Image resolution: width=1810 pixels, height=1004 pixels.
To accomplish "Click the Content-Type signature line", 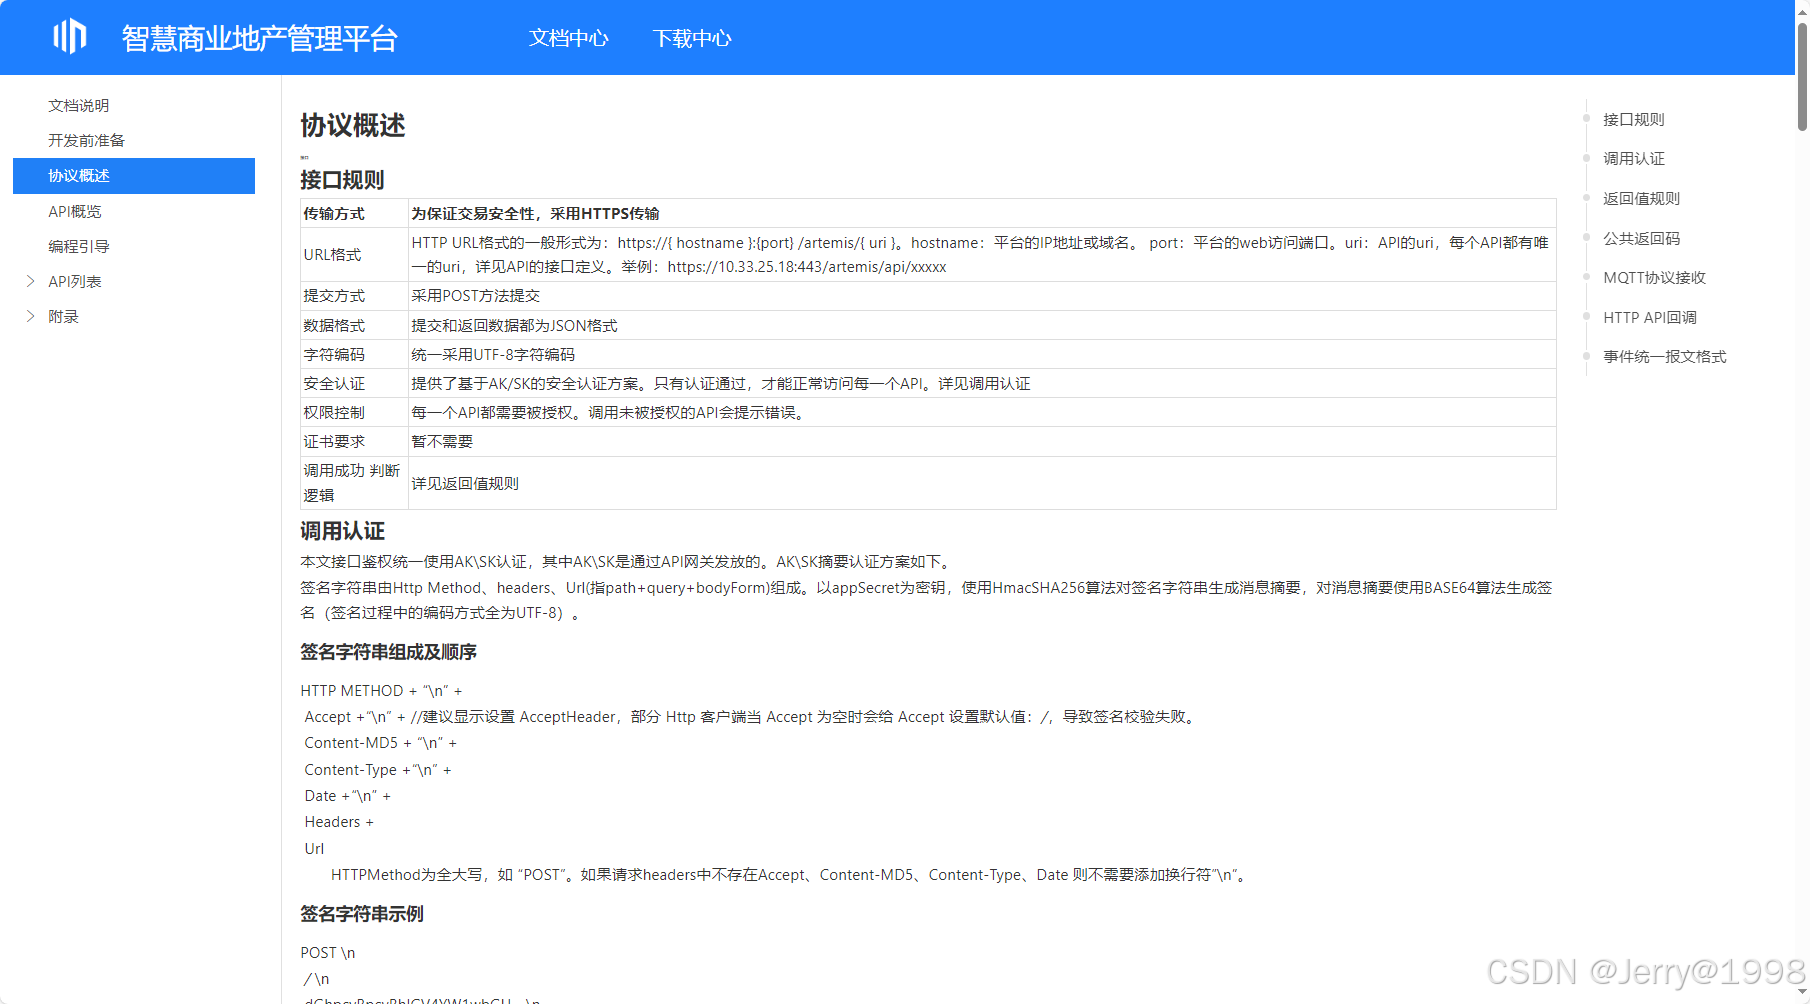I will (x=378, y=770).
